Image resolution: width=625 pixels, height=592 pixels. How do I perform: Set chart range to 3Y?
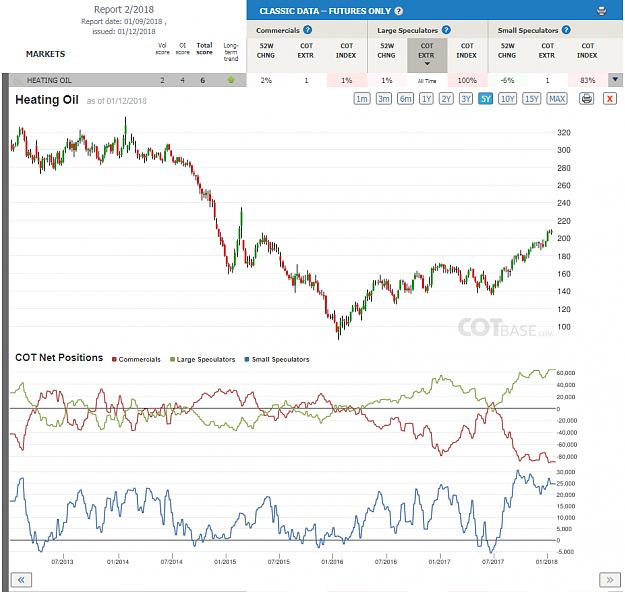pos(466,98)
